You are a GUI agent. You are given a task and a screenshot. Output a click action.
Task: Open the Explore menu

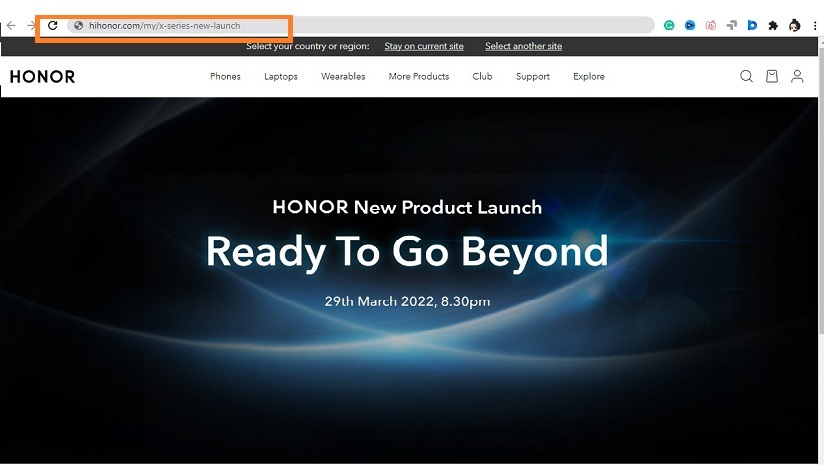tap(589, 76)
